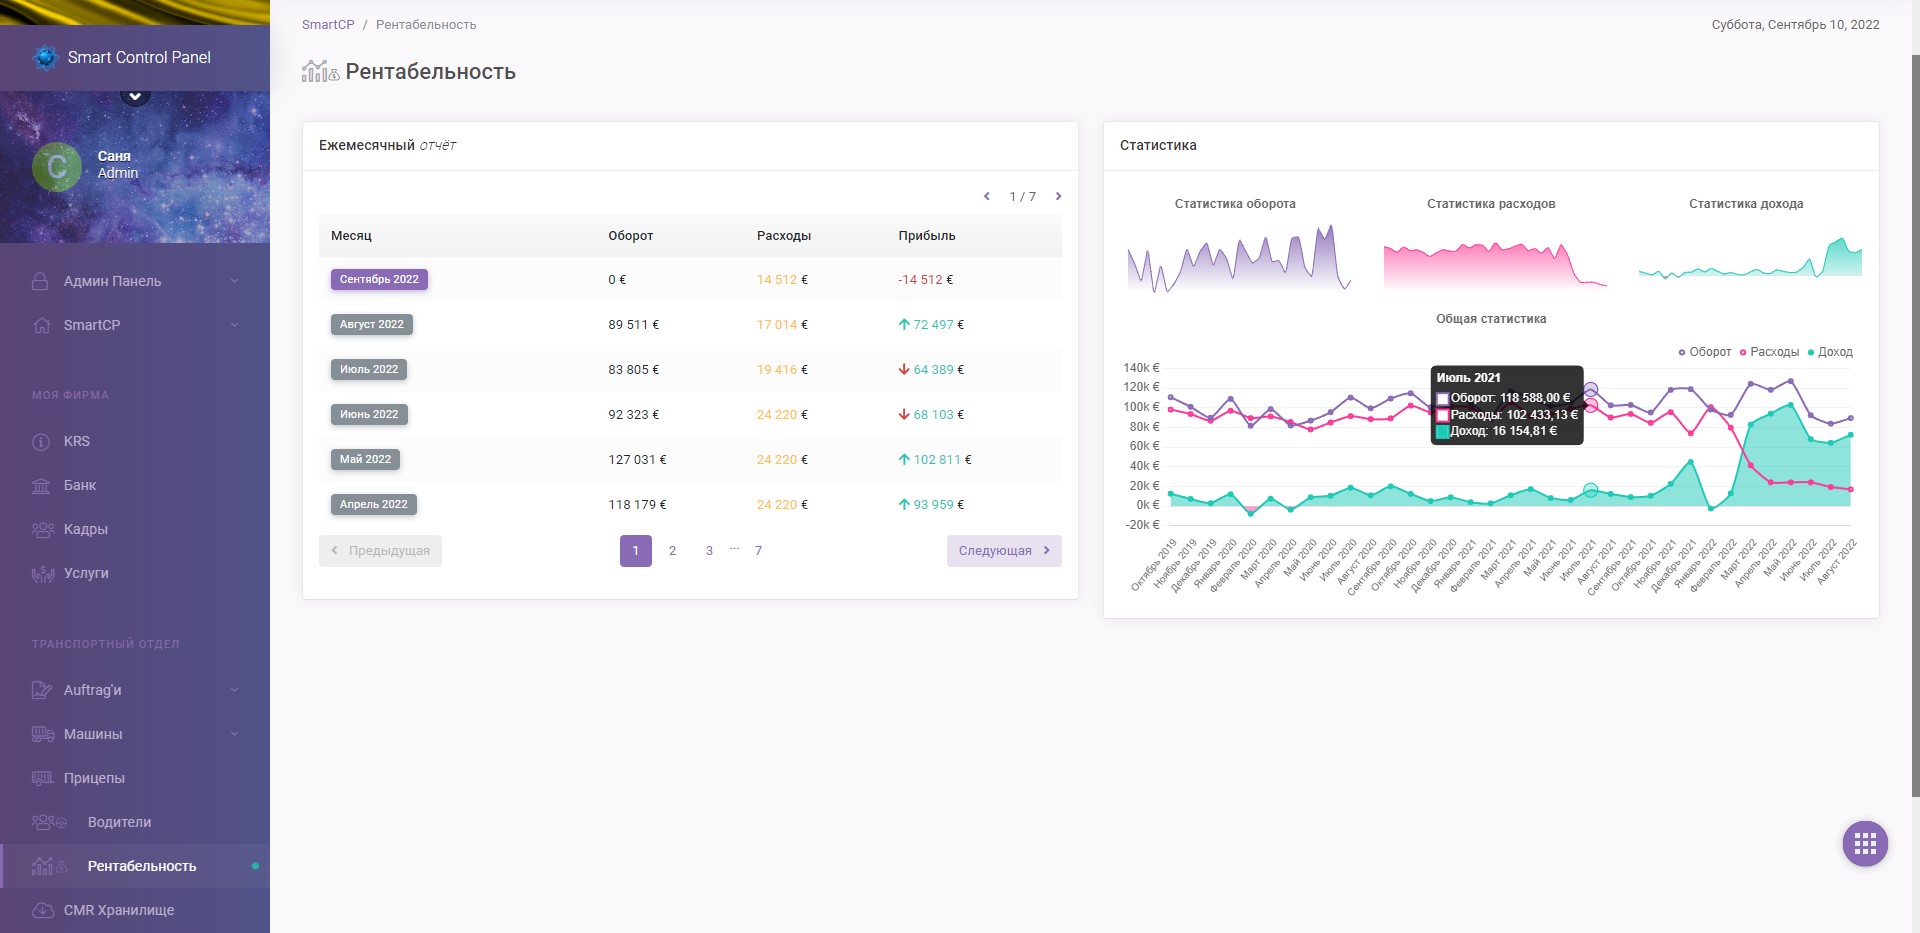Open Кадры via the people icon

pyautogui.click(x=45, y=529)
